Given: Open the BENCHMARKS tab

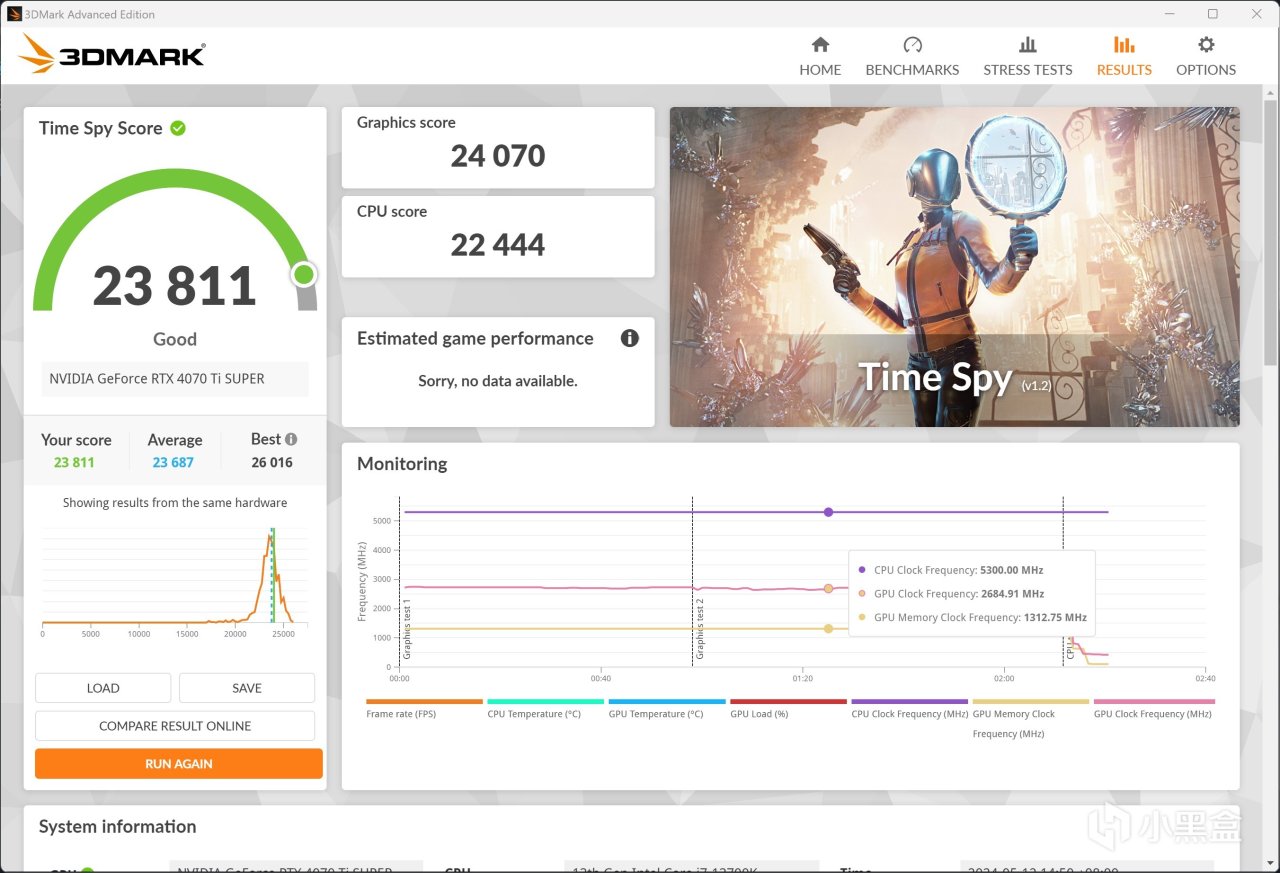Looking at the screenshot, I should (912, 56).
